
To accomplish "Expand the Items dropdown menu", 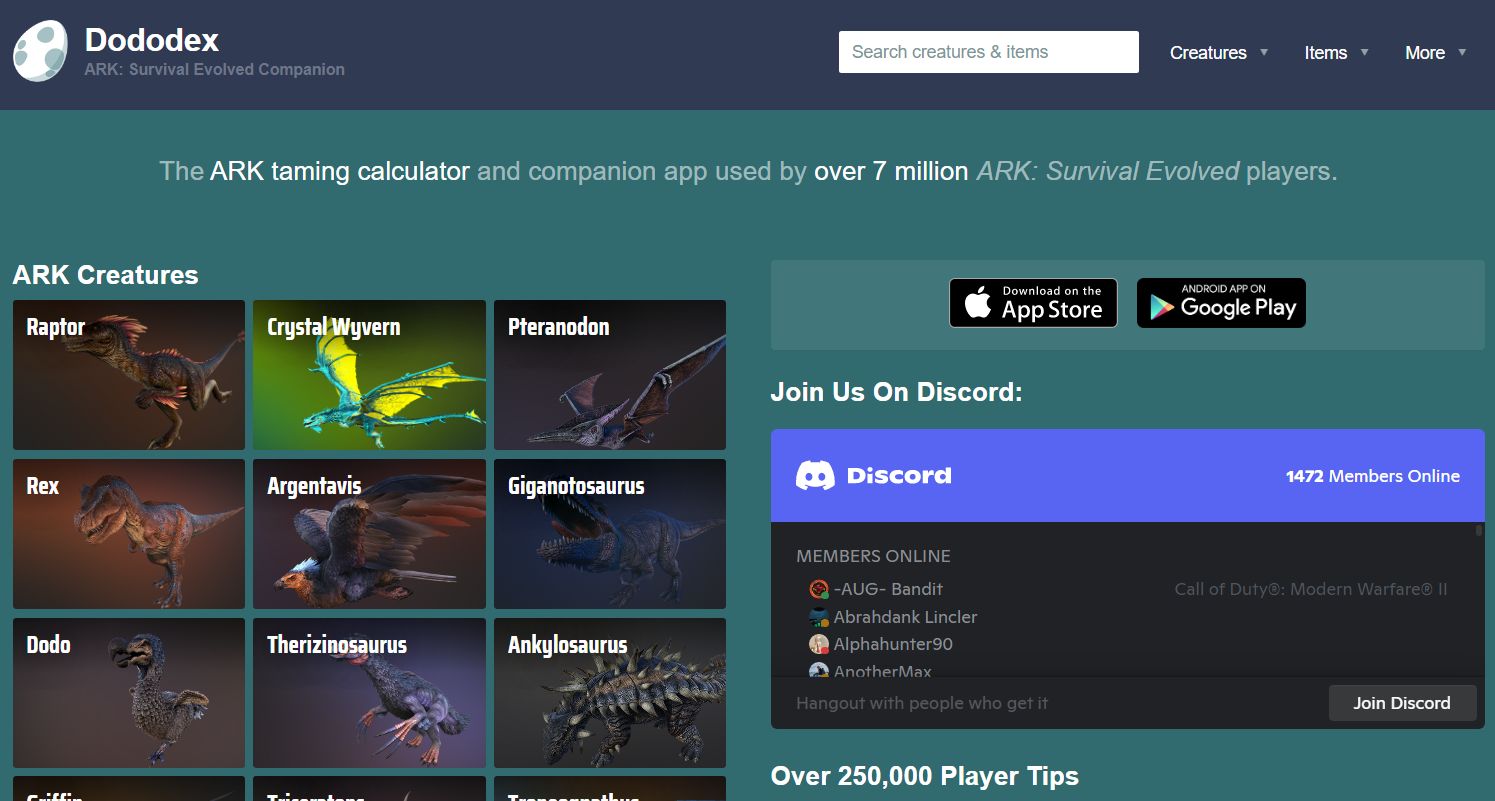I will [x=1336, y=53].
